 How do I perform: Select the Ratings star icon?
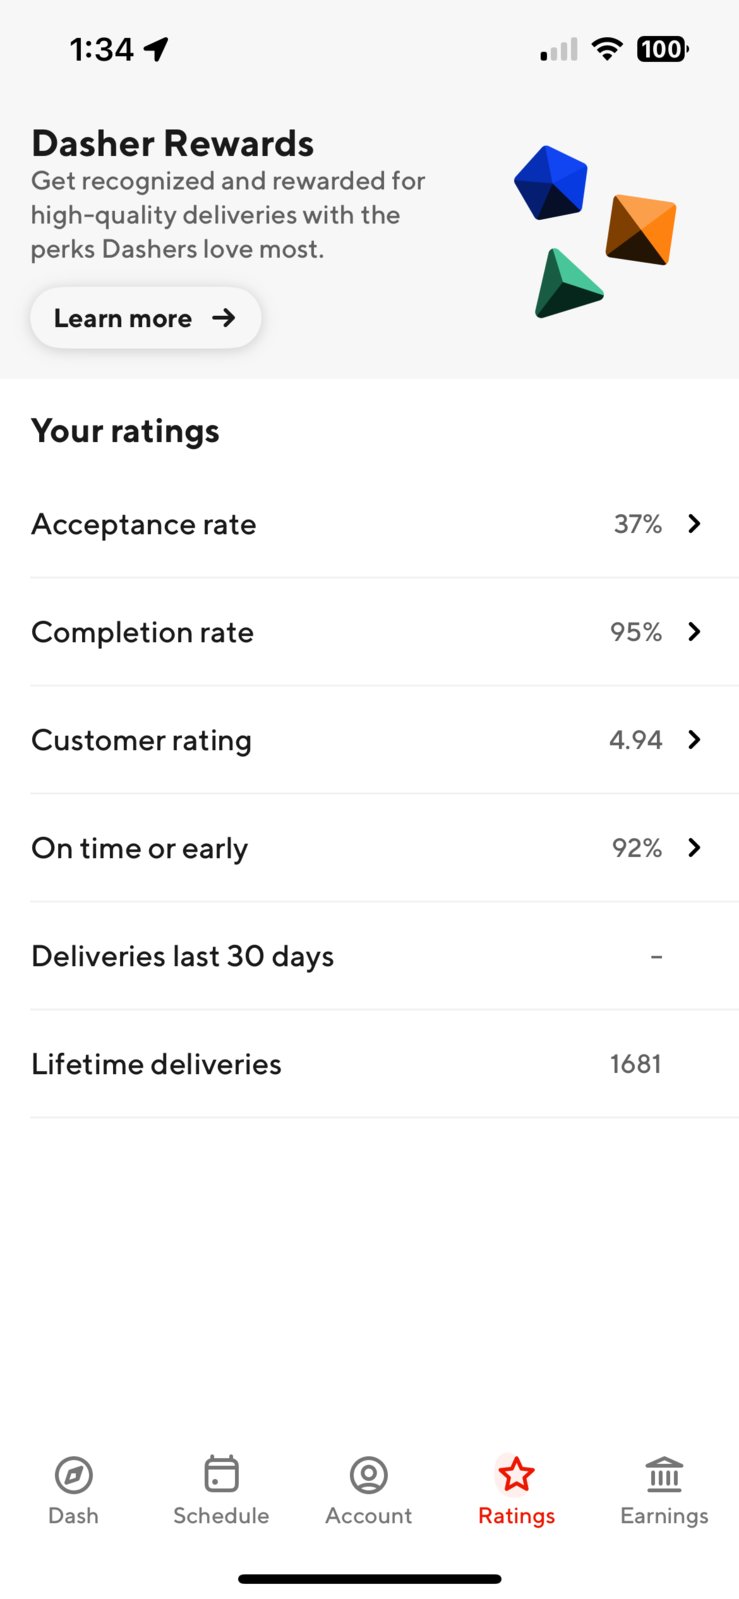click(516, 1474)
